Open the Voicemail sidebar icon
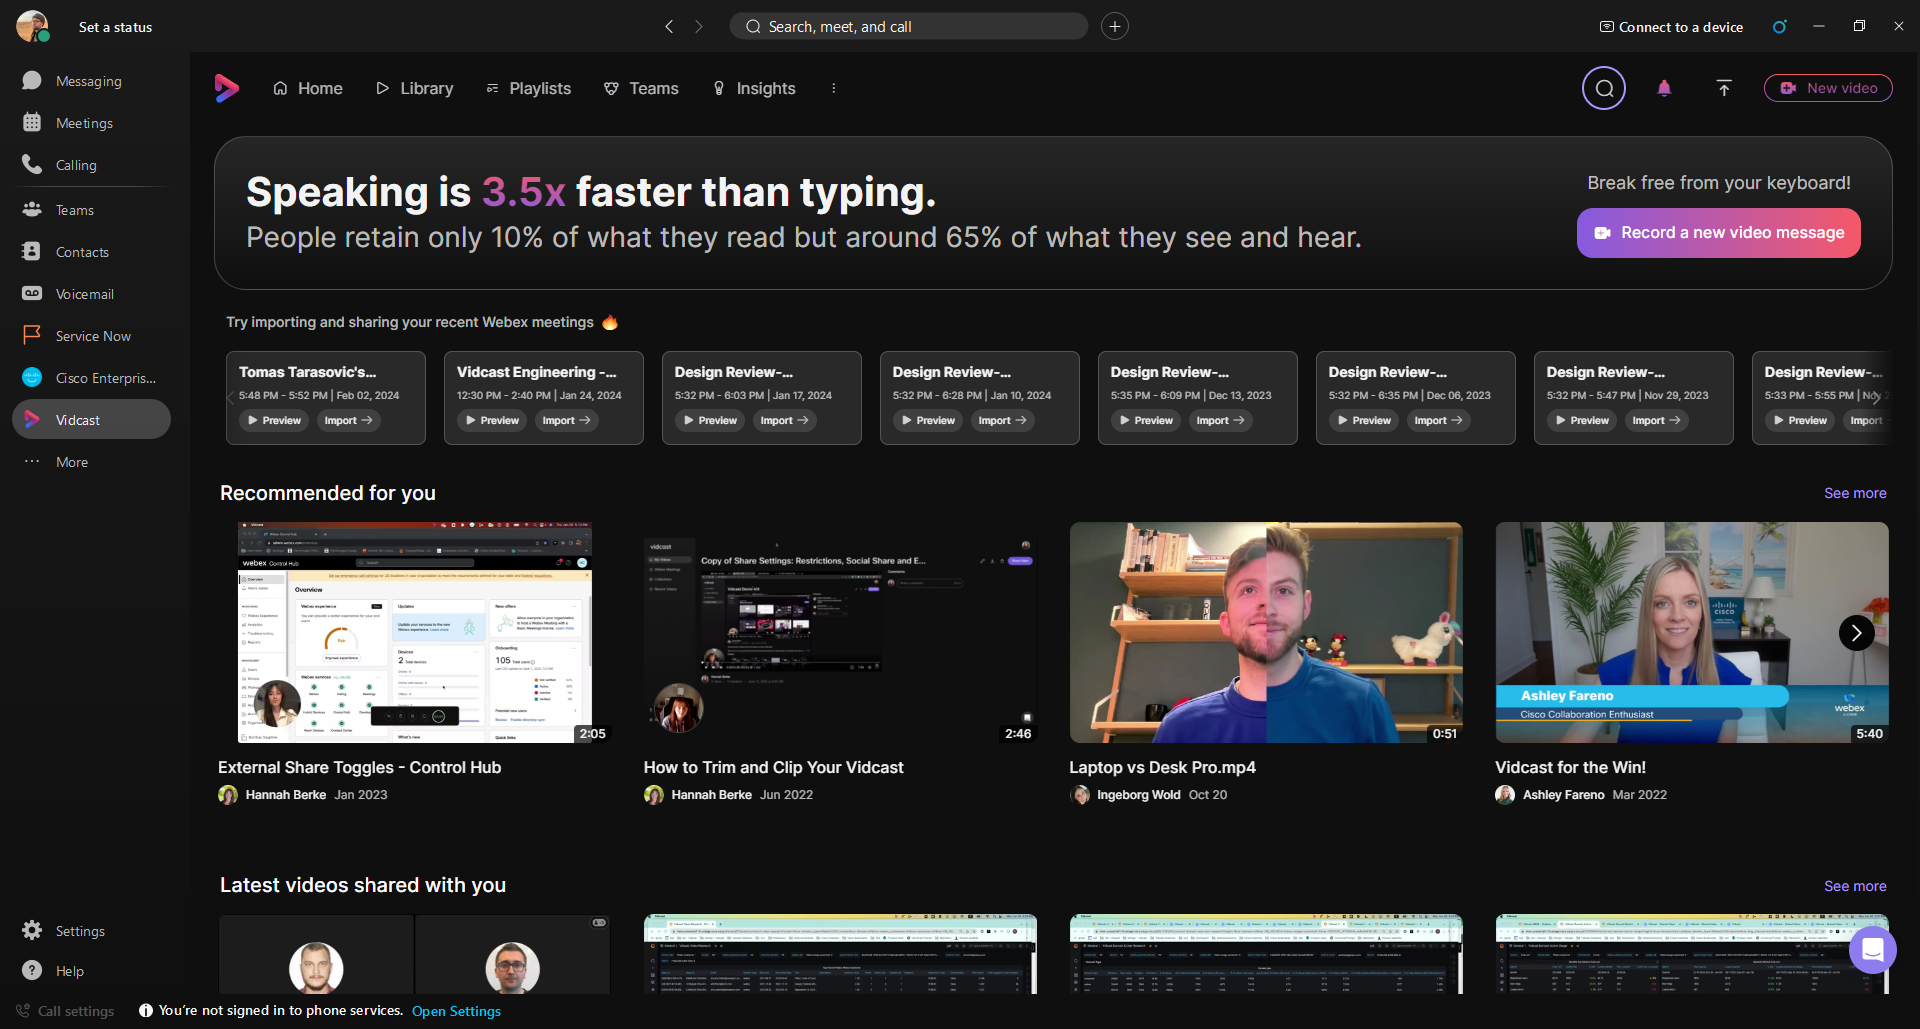The width and height of the screenshot is (1920, 1029). click(32, 293)
